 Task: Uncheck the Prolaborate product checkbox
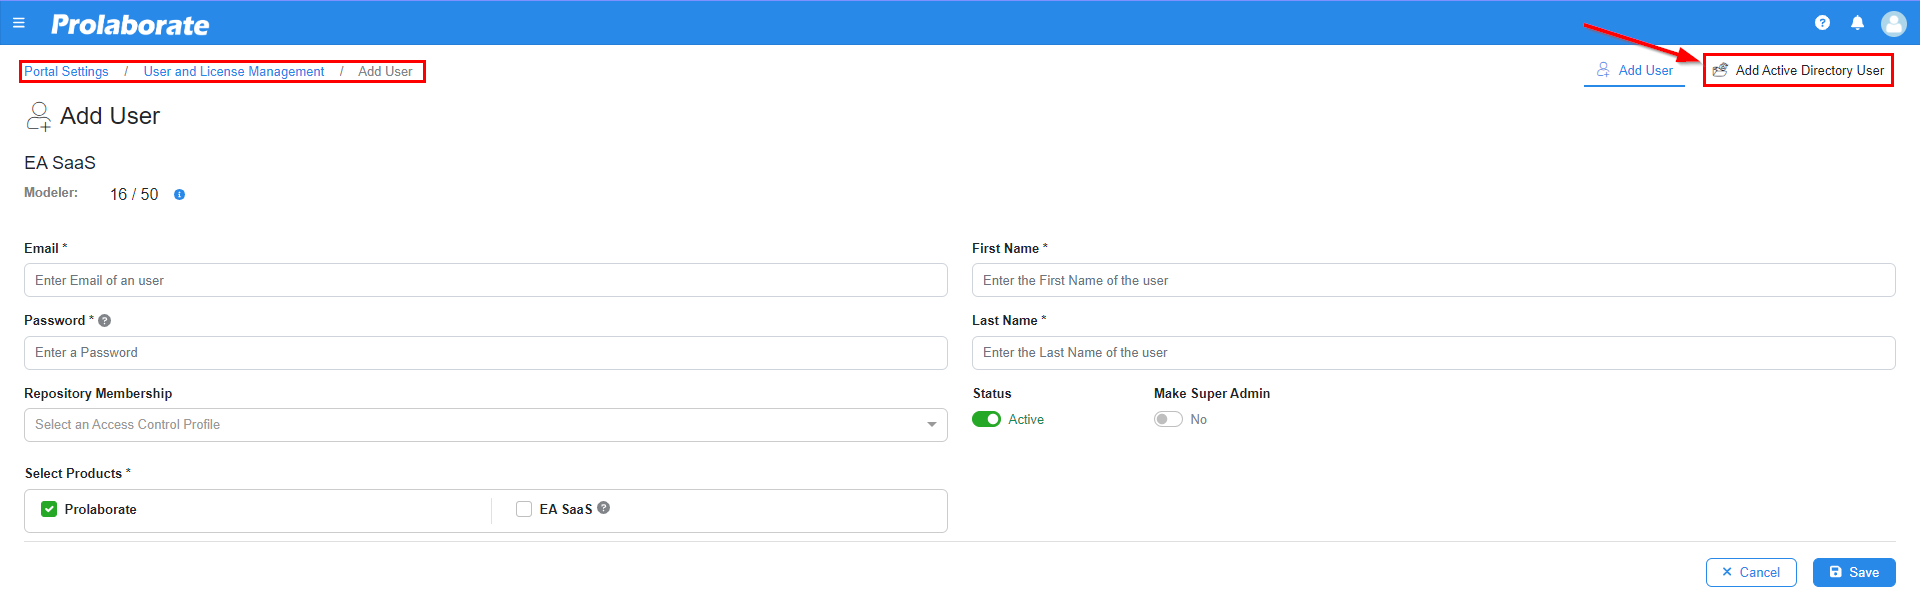pyautogui.click(x=49, y=509)
